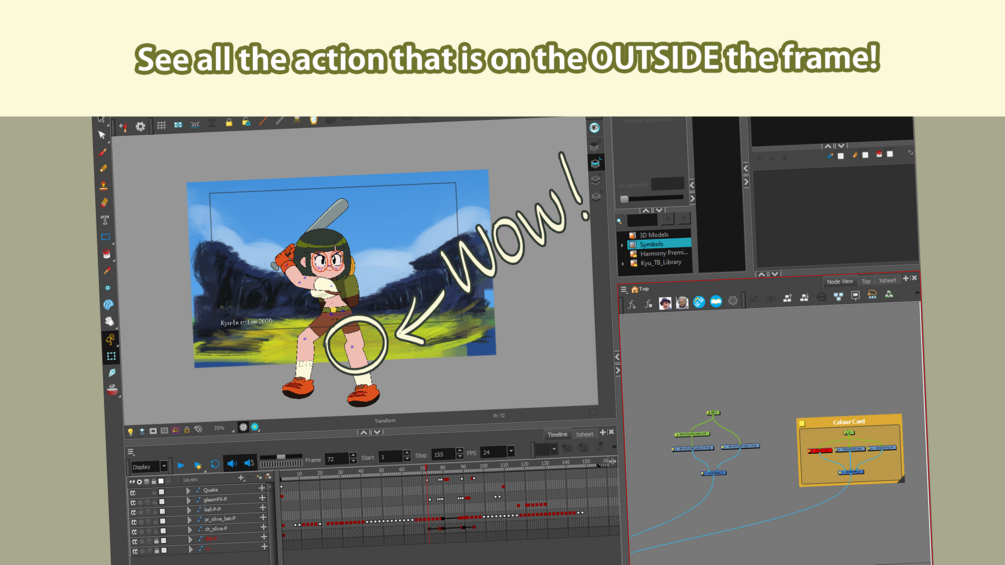The width and height of the screenshot is (1005, 565).
Task: Open the FPS dropdown arrow
Action: point(511,452)
